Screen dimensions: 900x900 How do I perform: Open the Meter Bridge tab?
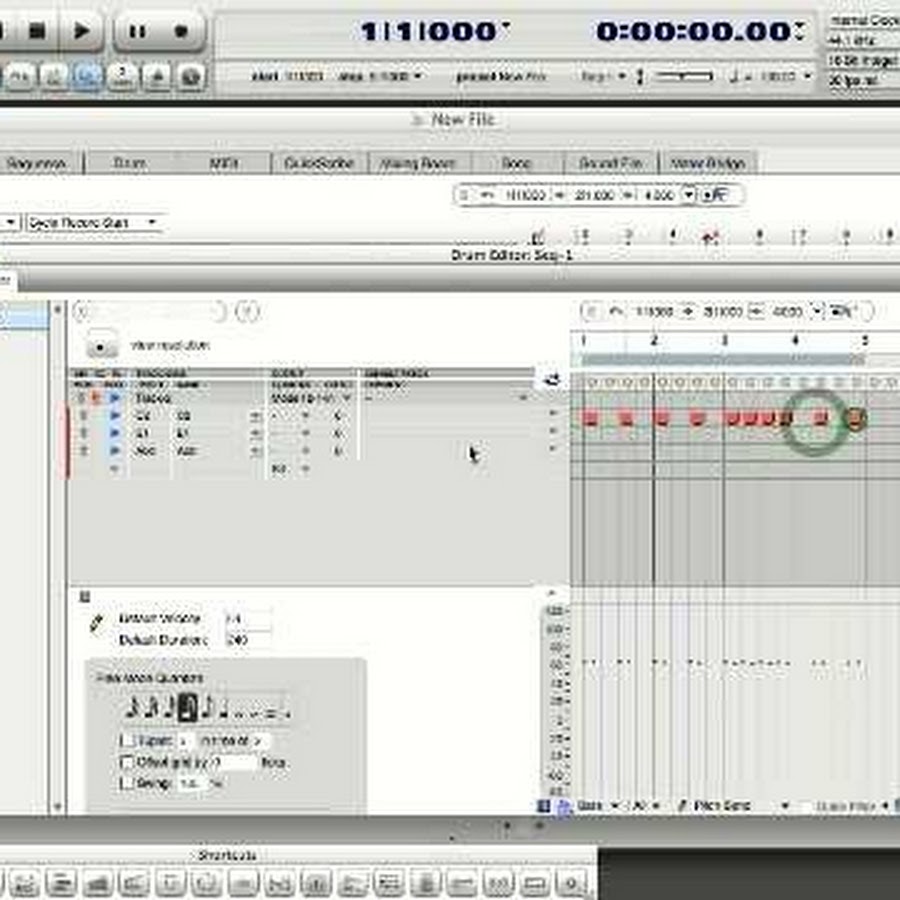tap(708, 164)
